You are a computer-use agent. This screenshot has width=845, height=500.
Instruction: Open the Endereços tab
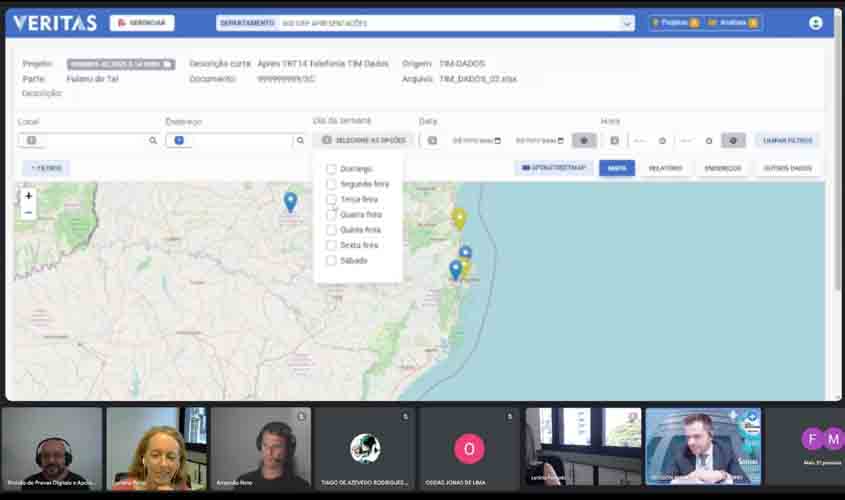(x=722, y=168)
